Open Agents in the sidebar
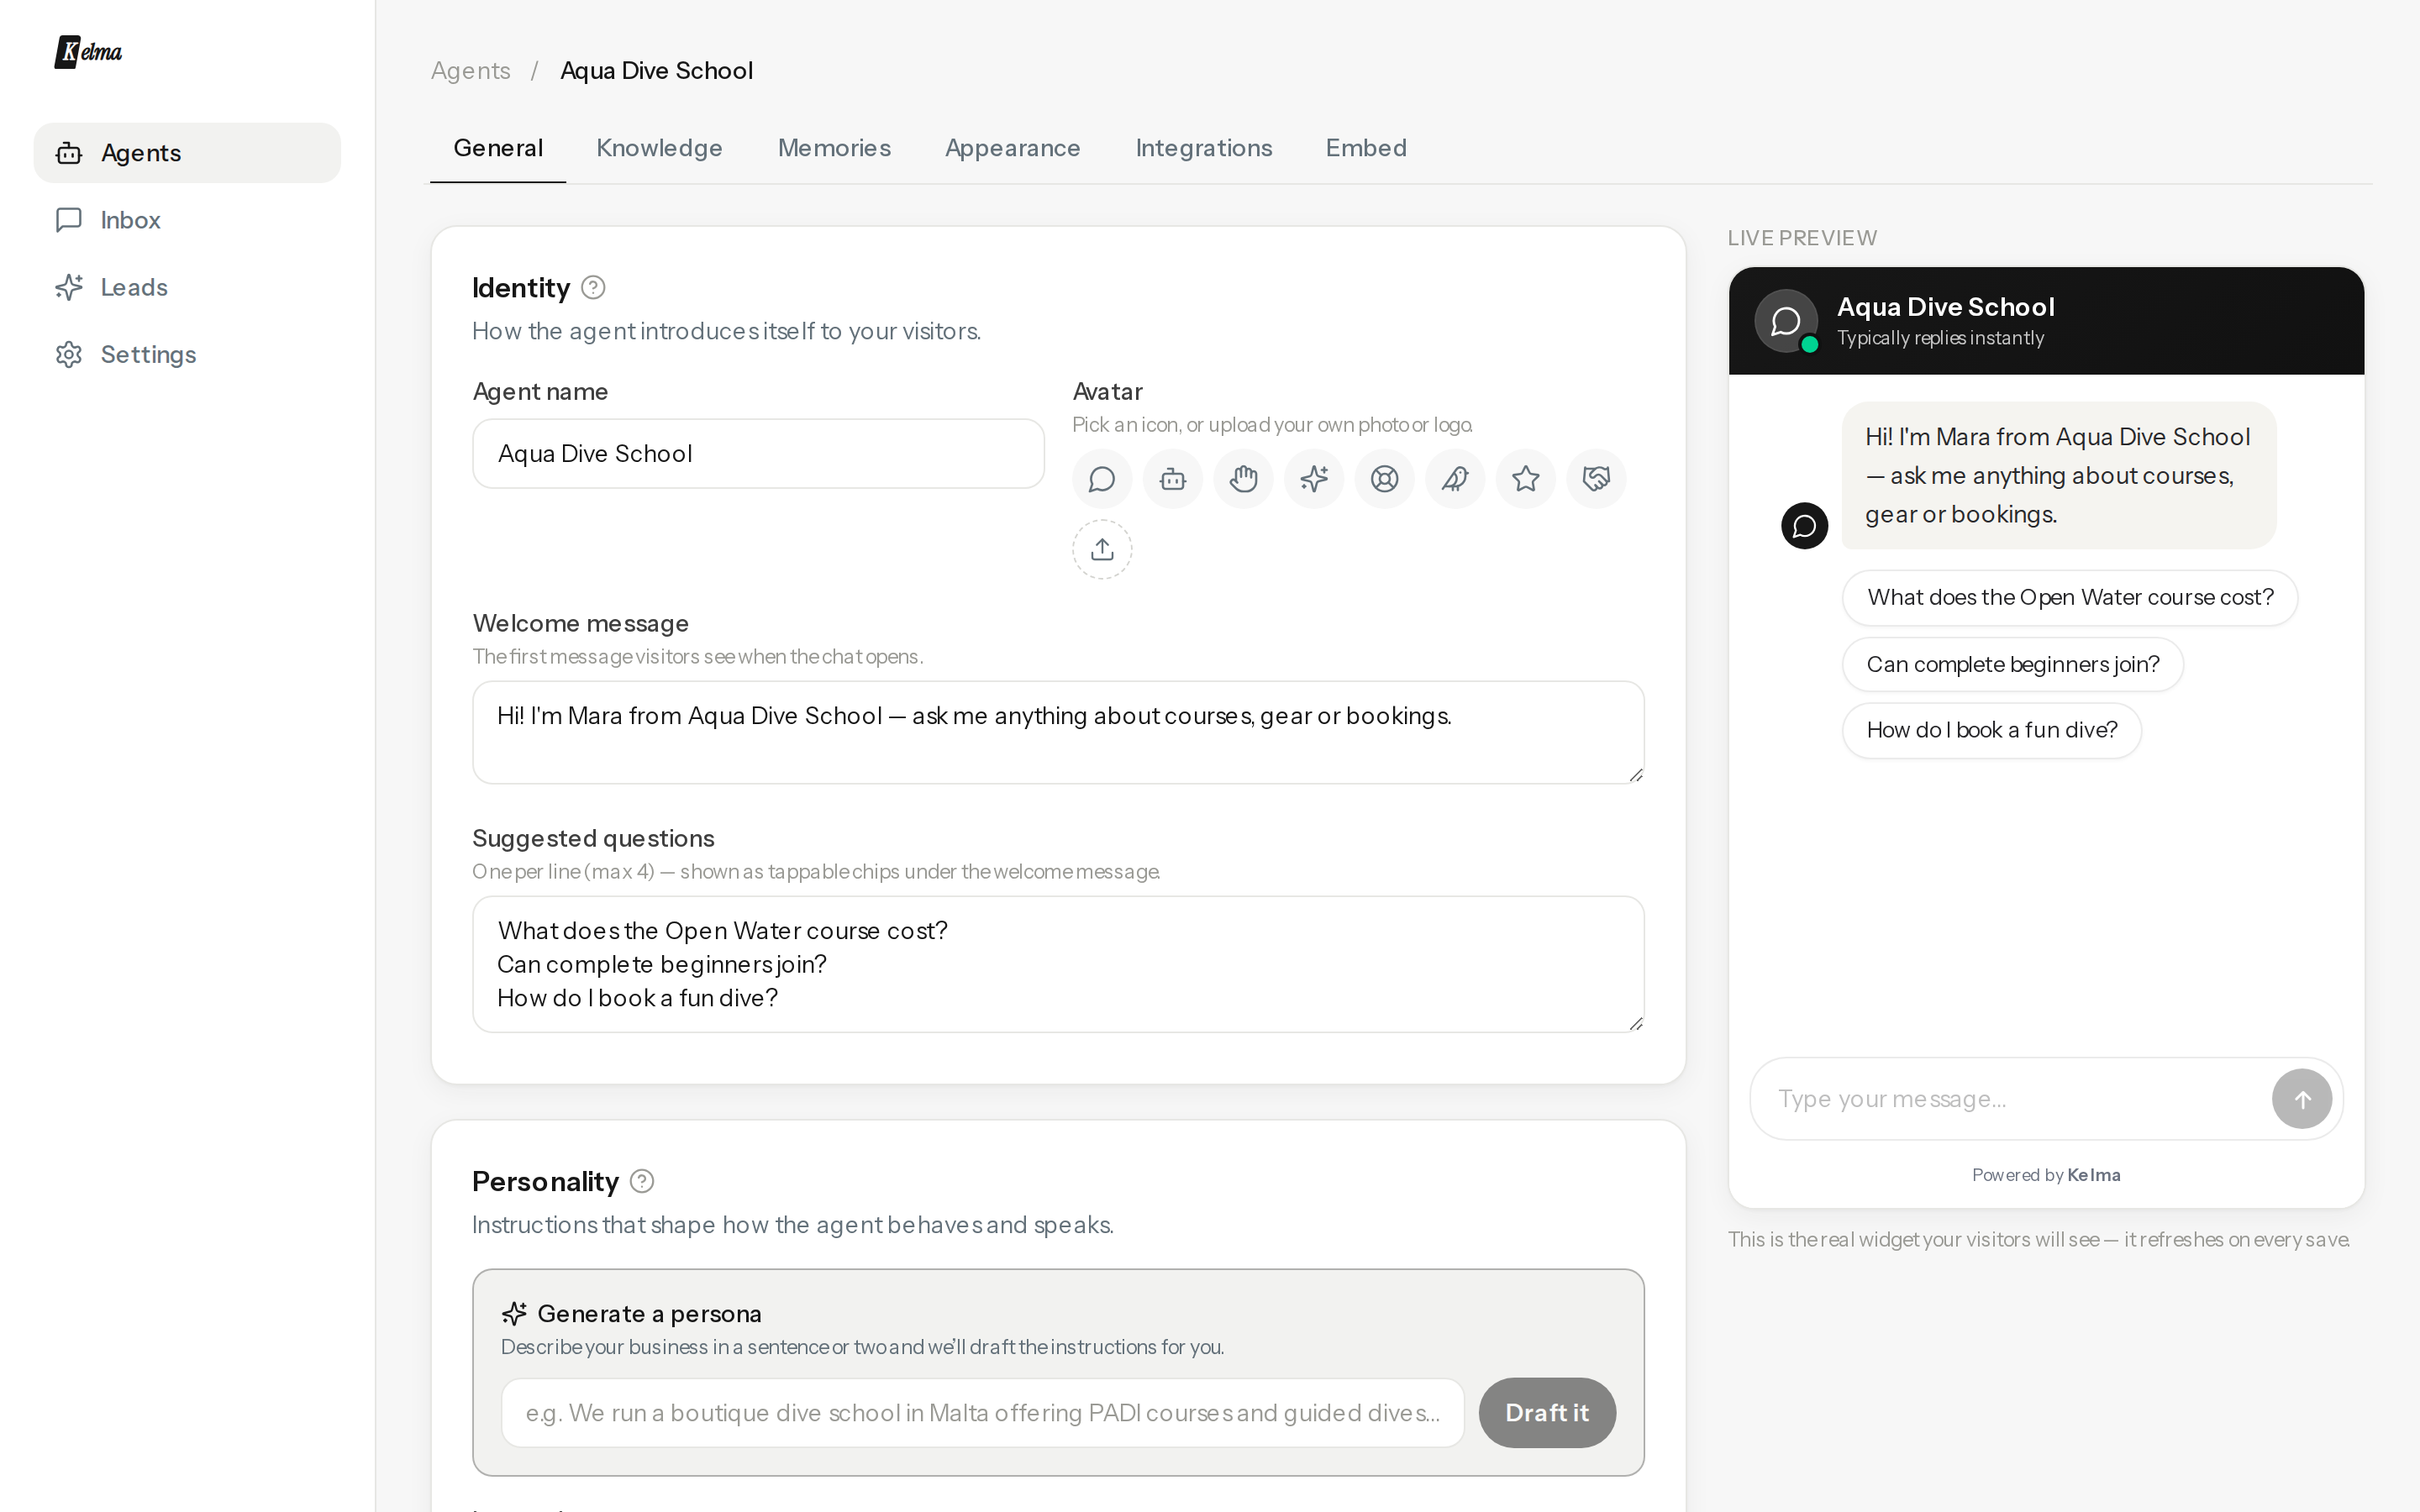Screen dimensions: 2420x1512 click(187, 153)
